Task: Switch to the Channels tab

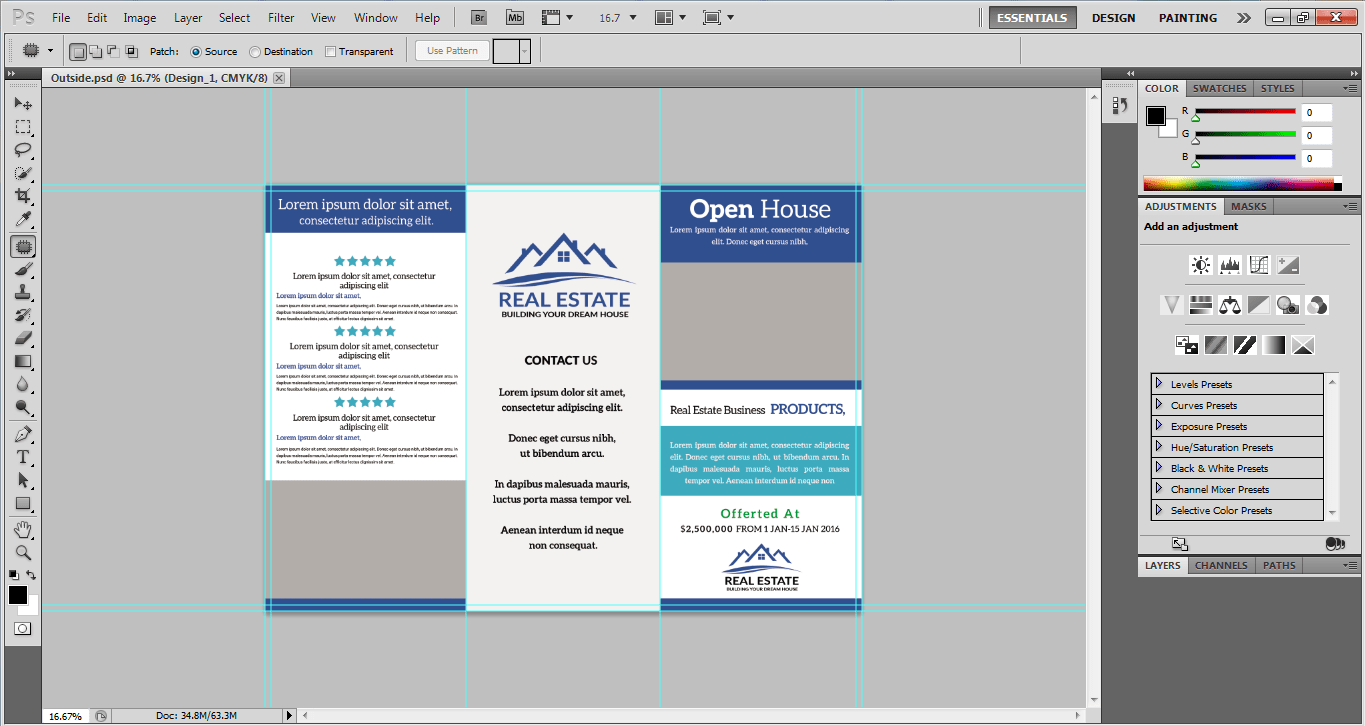Action: pyautogui.click(x=1220, y=565)
